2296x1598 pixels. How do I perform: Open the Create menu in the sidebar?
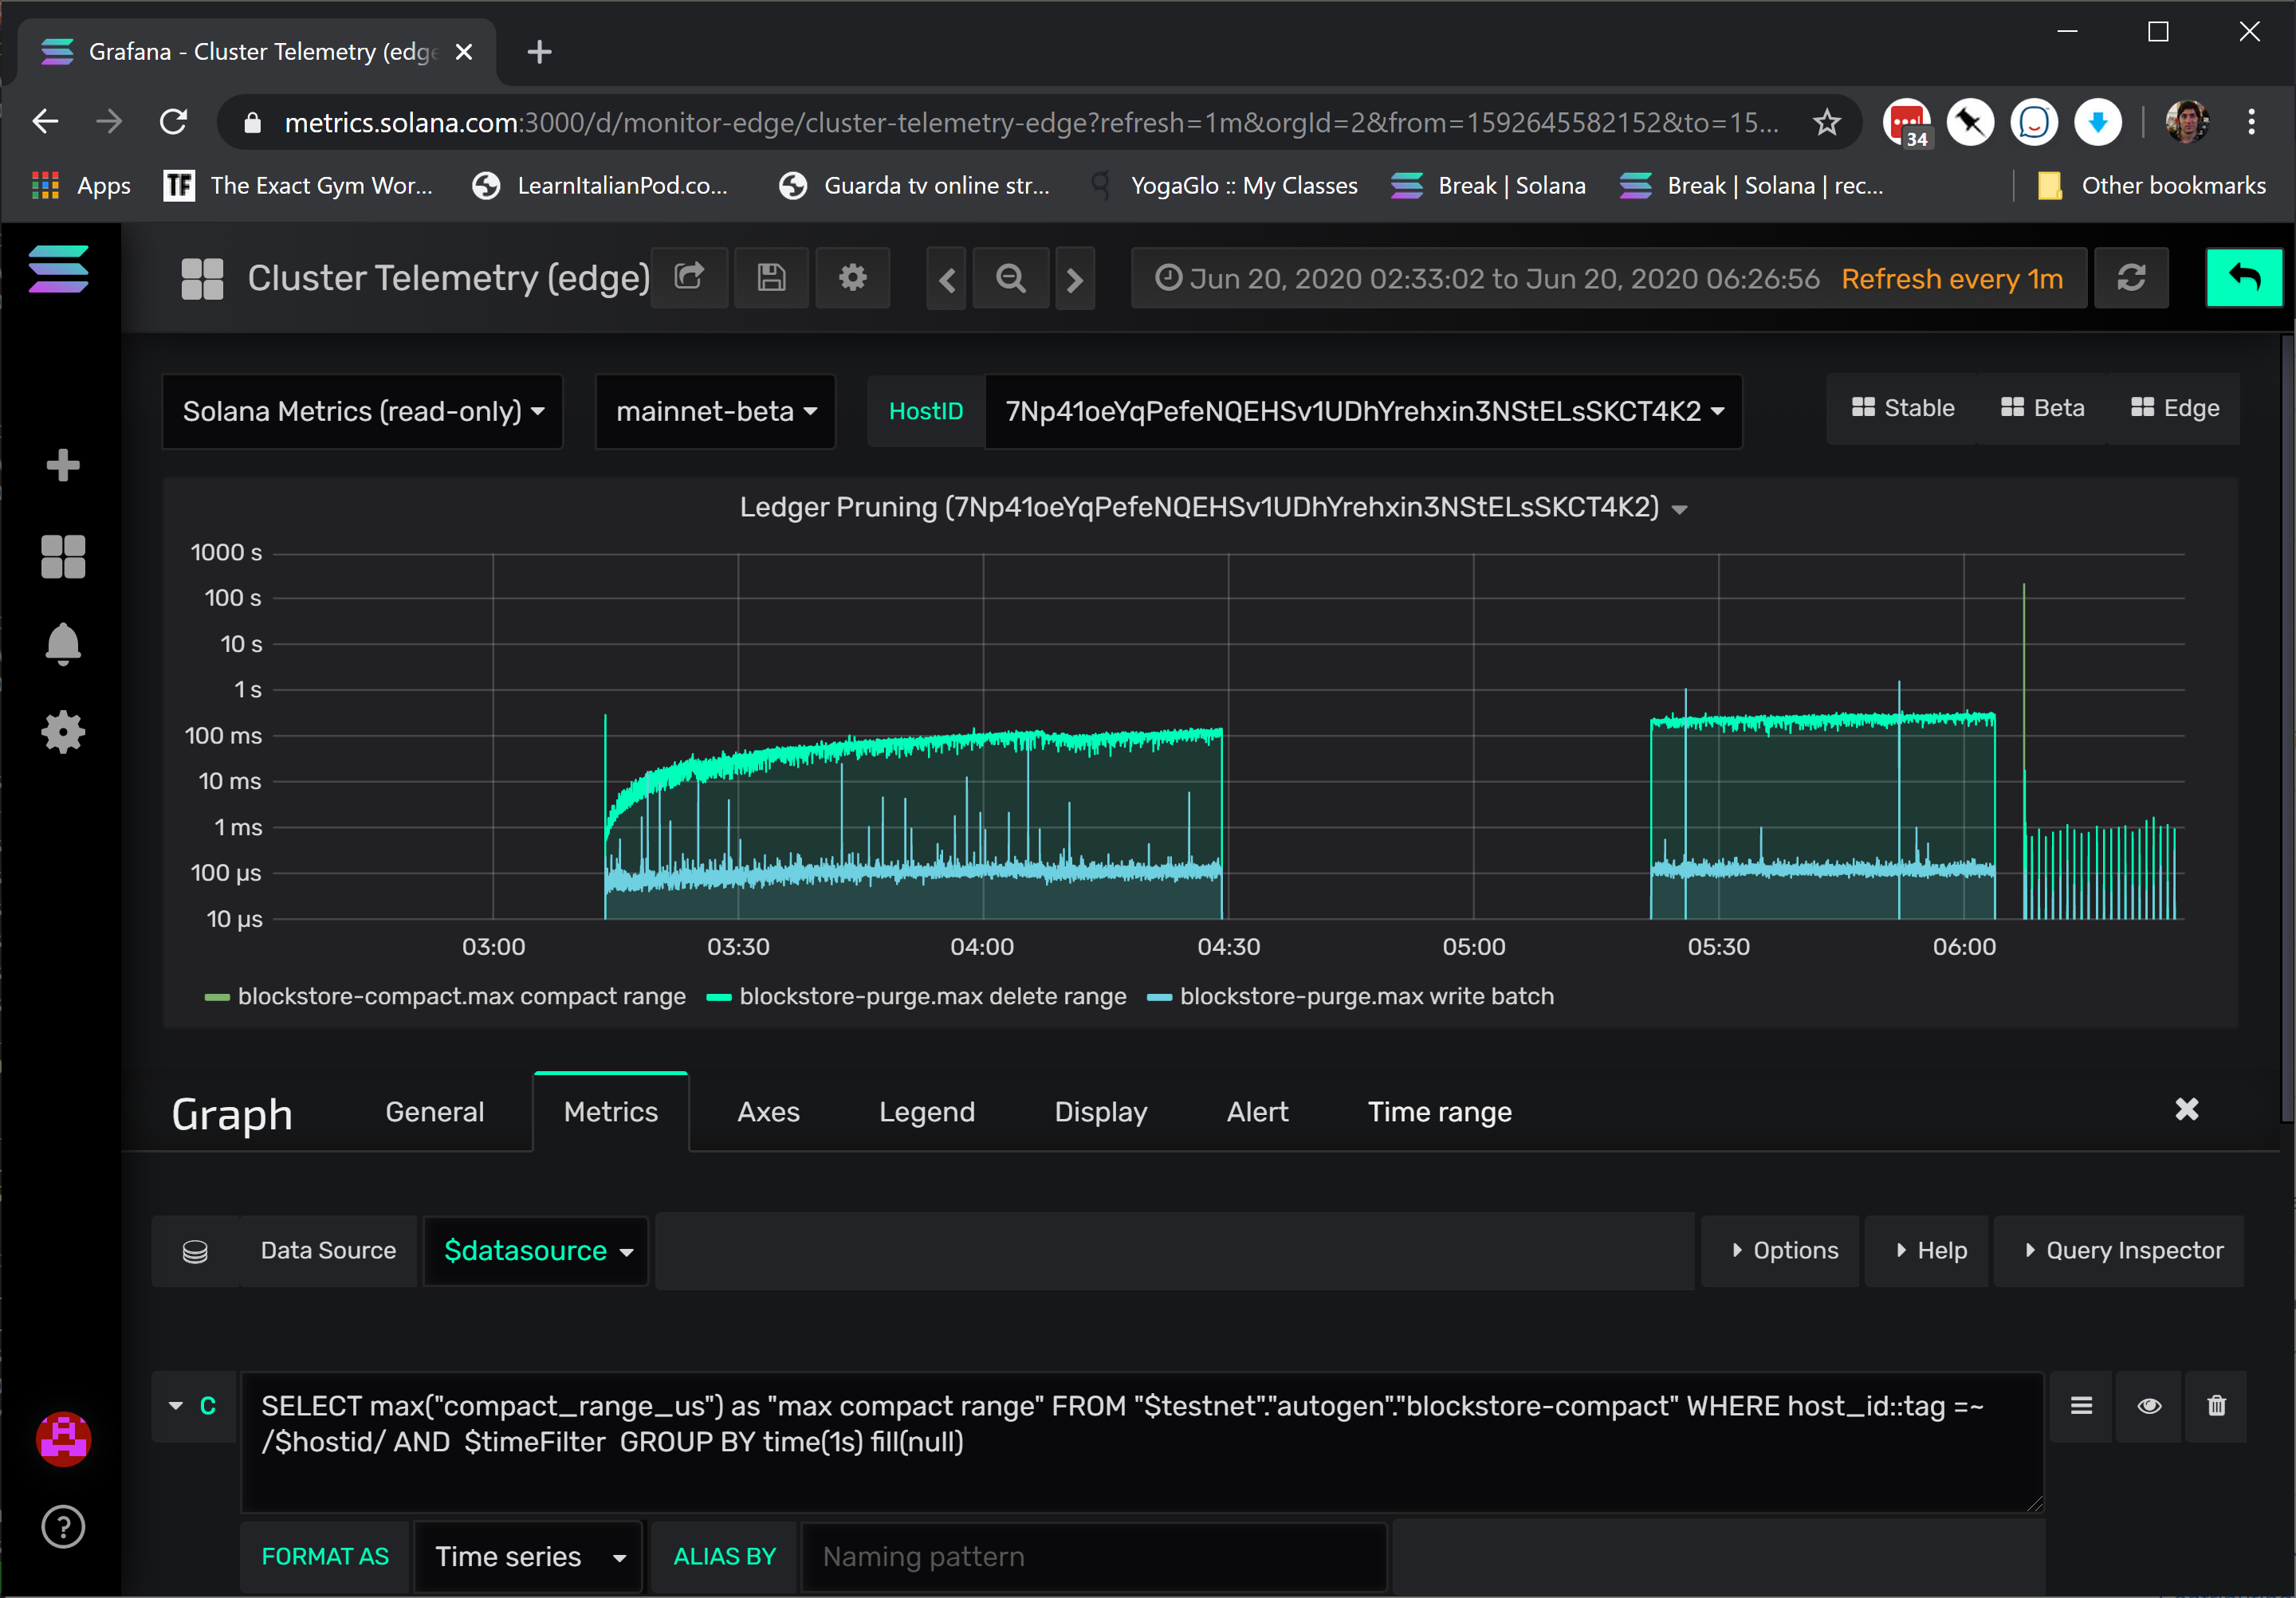pos(63,465)
